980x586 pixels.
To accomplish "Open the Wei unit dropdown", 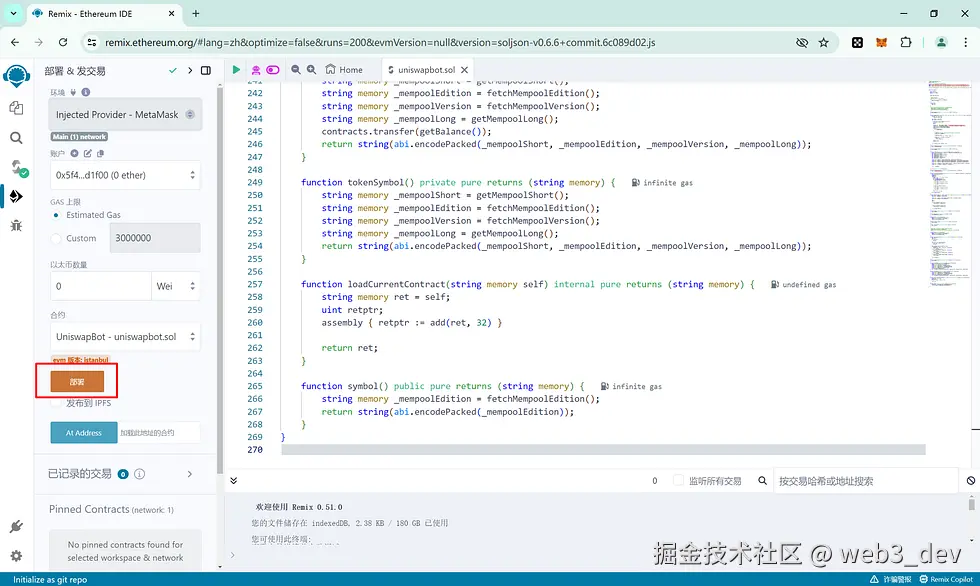I will pyautogui.click(x=176, y=286).
